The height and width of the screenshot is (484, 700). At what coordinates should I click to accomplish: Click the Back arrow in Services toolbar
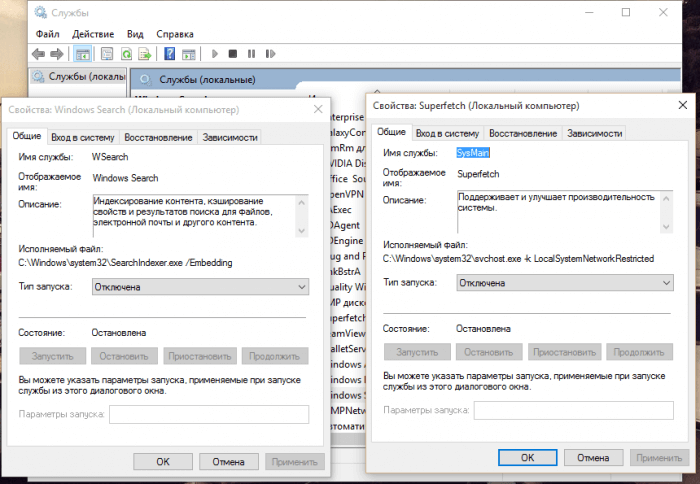coord(37,54)
